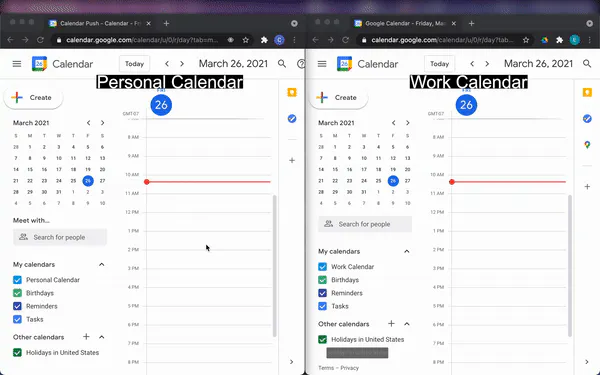The width and height of the screenshot is (600, 375).
Task: Show previous month in Personal mini calendar
Action: (x=88, y=123)
